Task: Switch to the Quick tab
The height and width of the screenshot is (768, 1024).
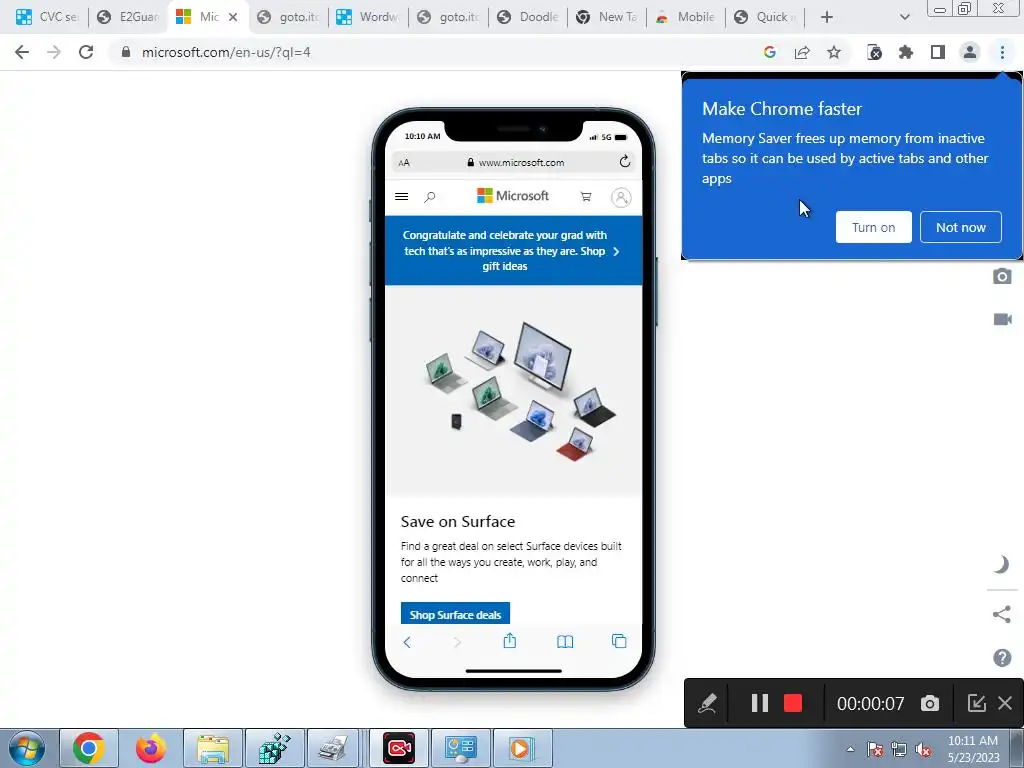Action: click(765, 17)
